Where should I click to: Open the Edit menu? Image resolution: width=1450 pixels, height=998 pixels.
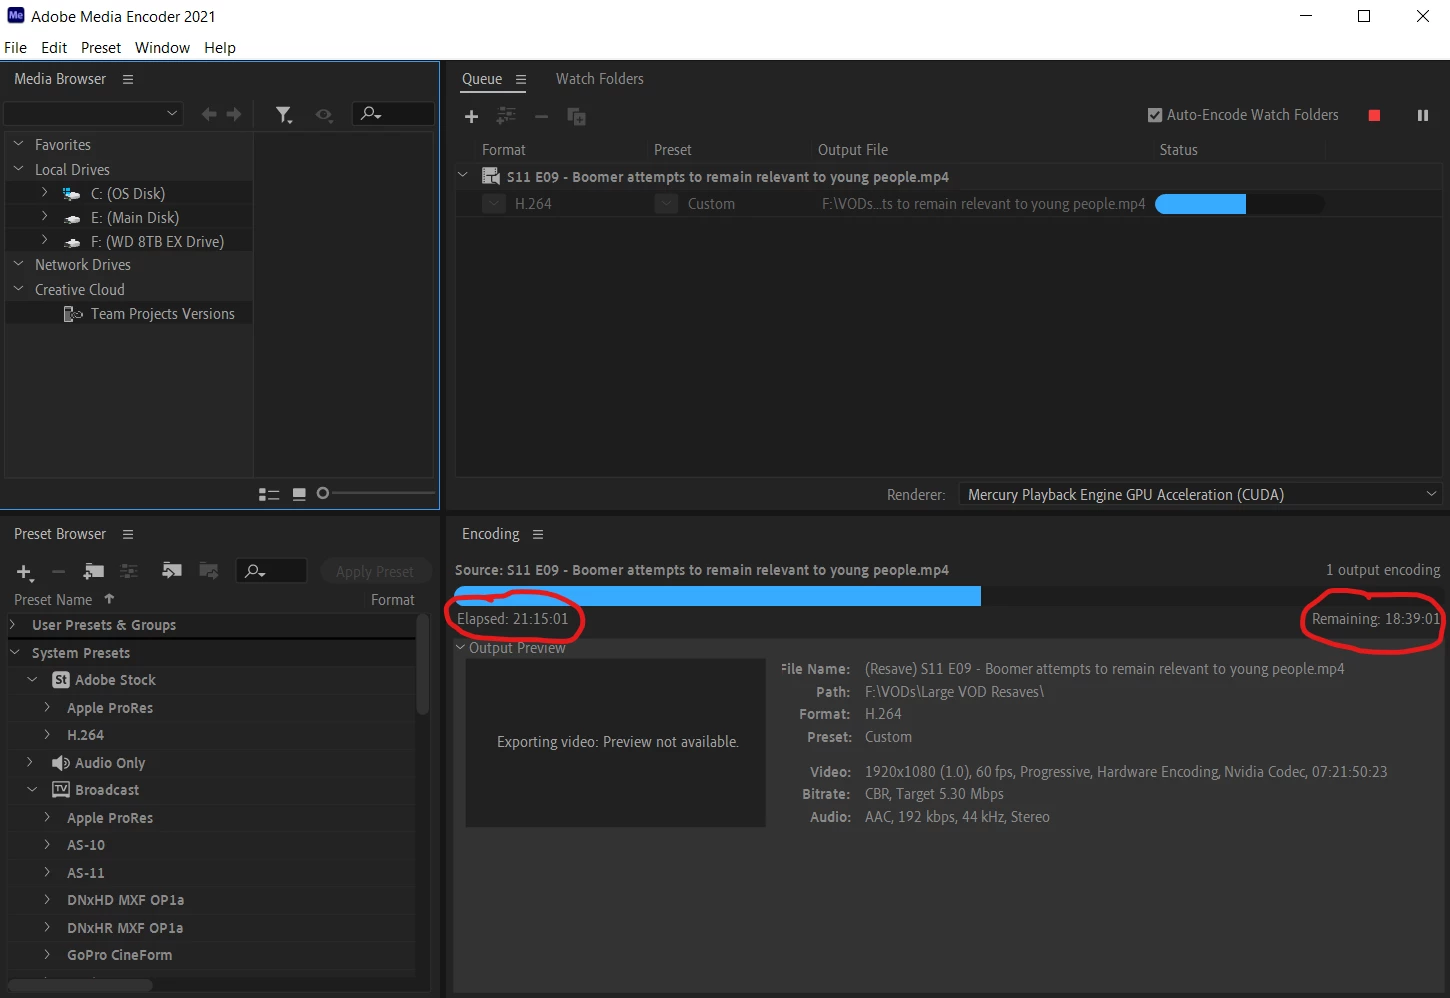(x=54, y=48)
